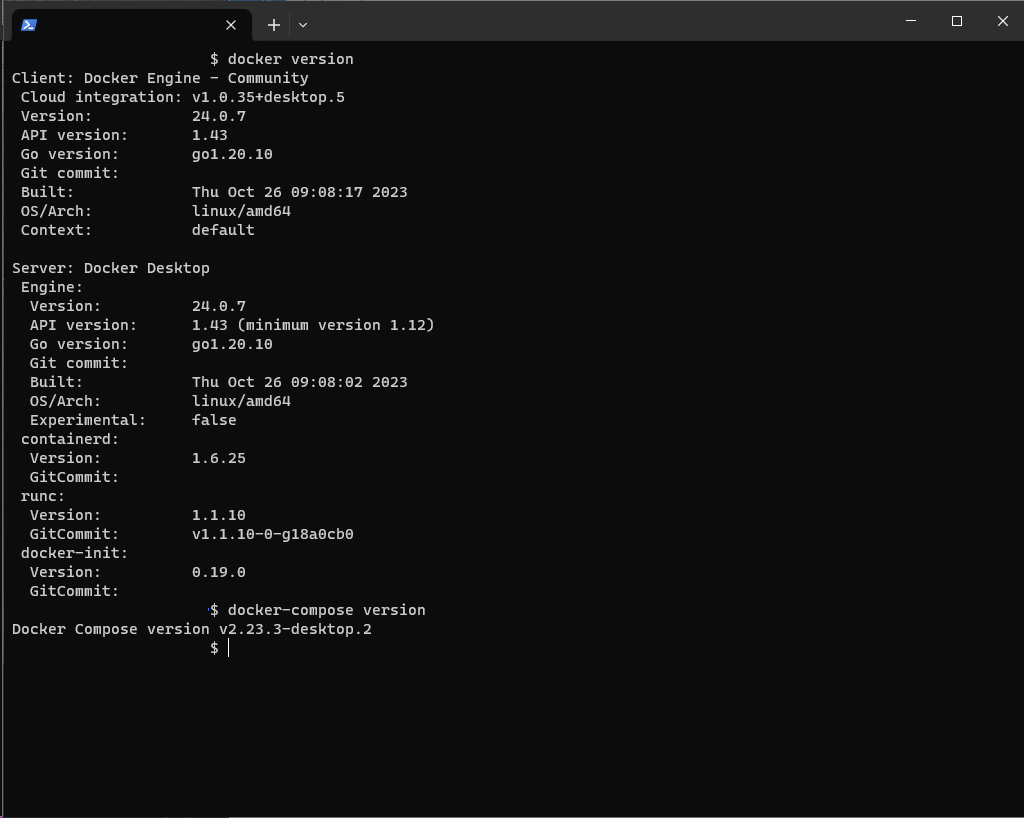Click containerd version 1.6.25
This screenshot has height=818, width=1024.
[x=219, y=458]
